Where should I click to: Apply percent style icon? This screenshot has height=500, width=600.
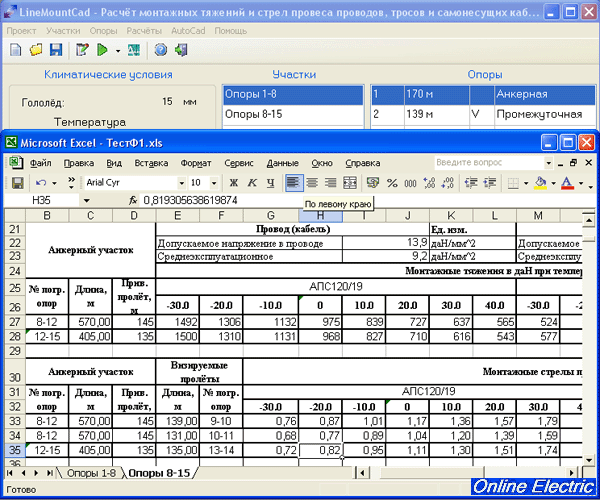392,183
